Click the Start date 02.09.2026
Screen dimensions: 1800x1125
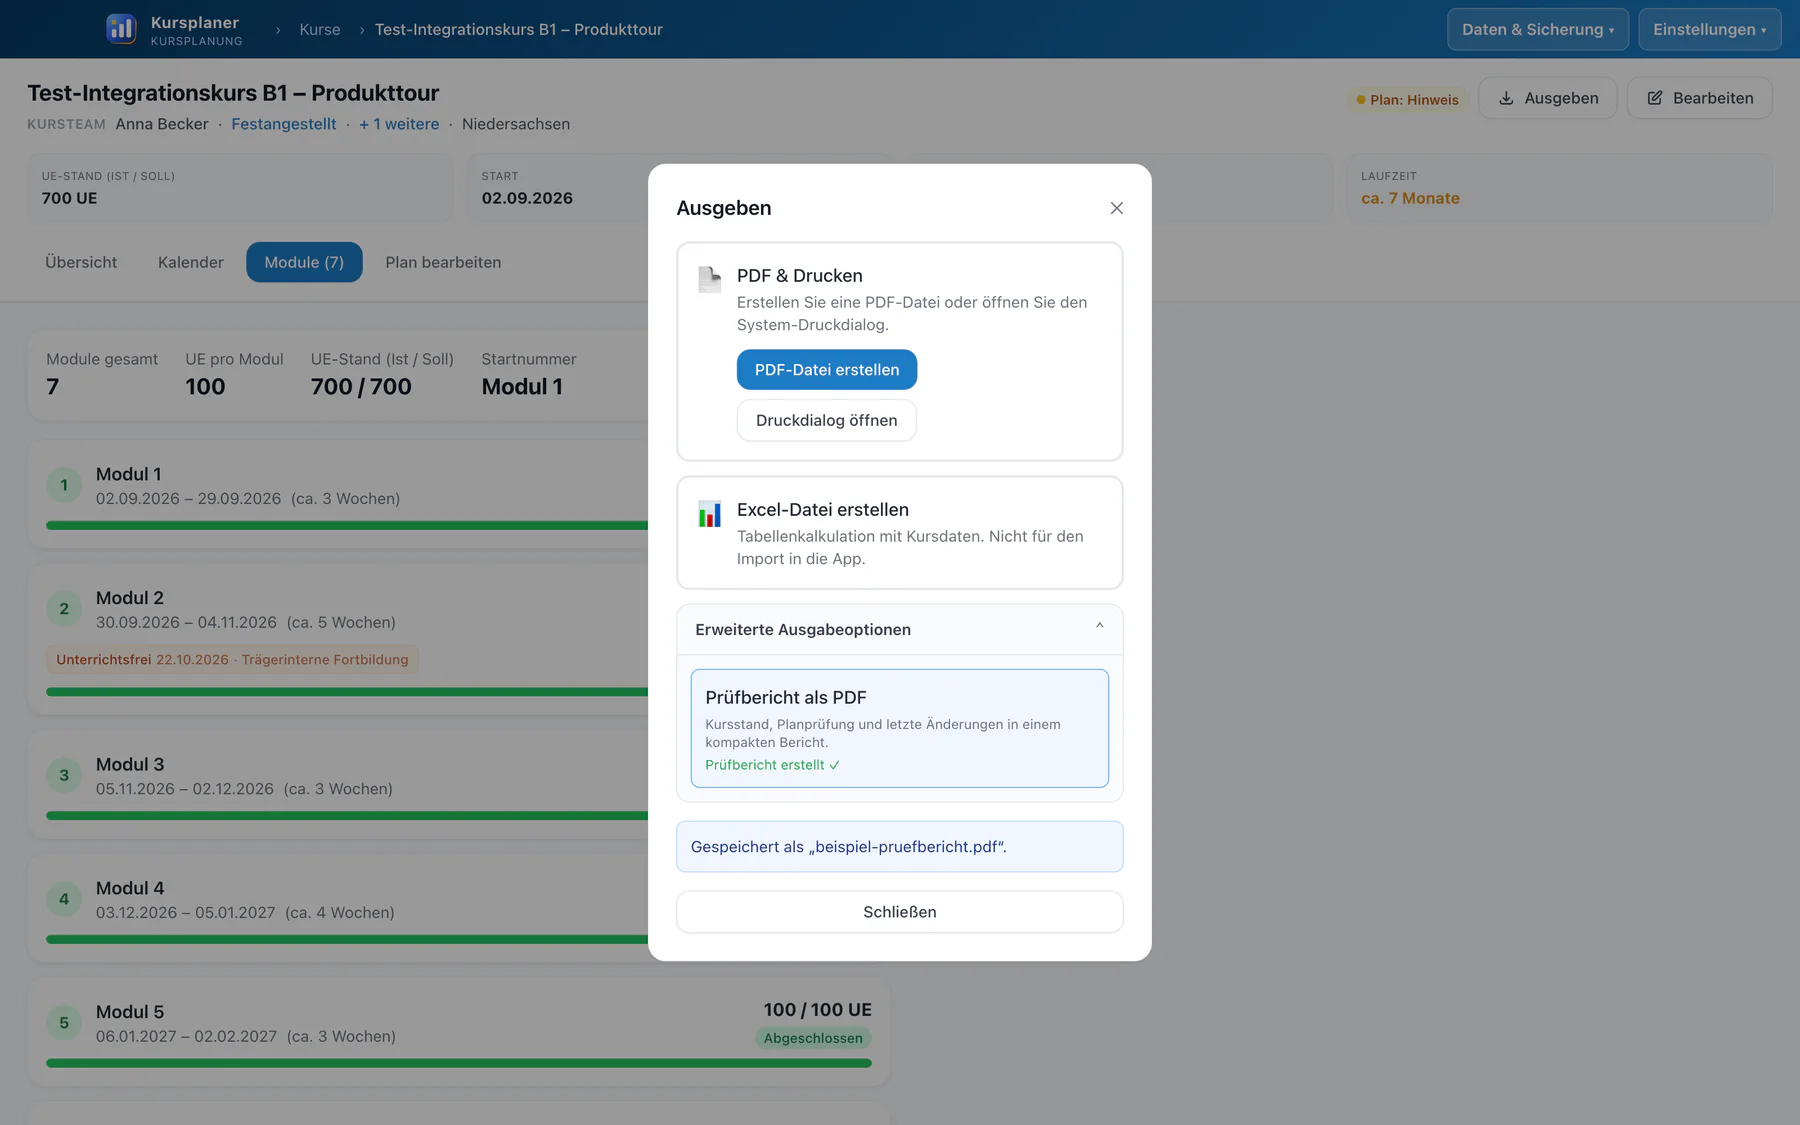point(527,198)
